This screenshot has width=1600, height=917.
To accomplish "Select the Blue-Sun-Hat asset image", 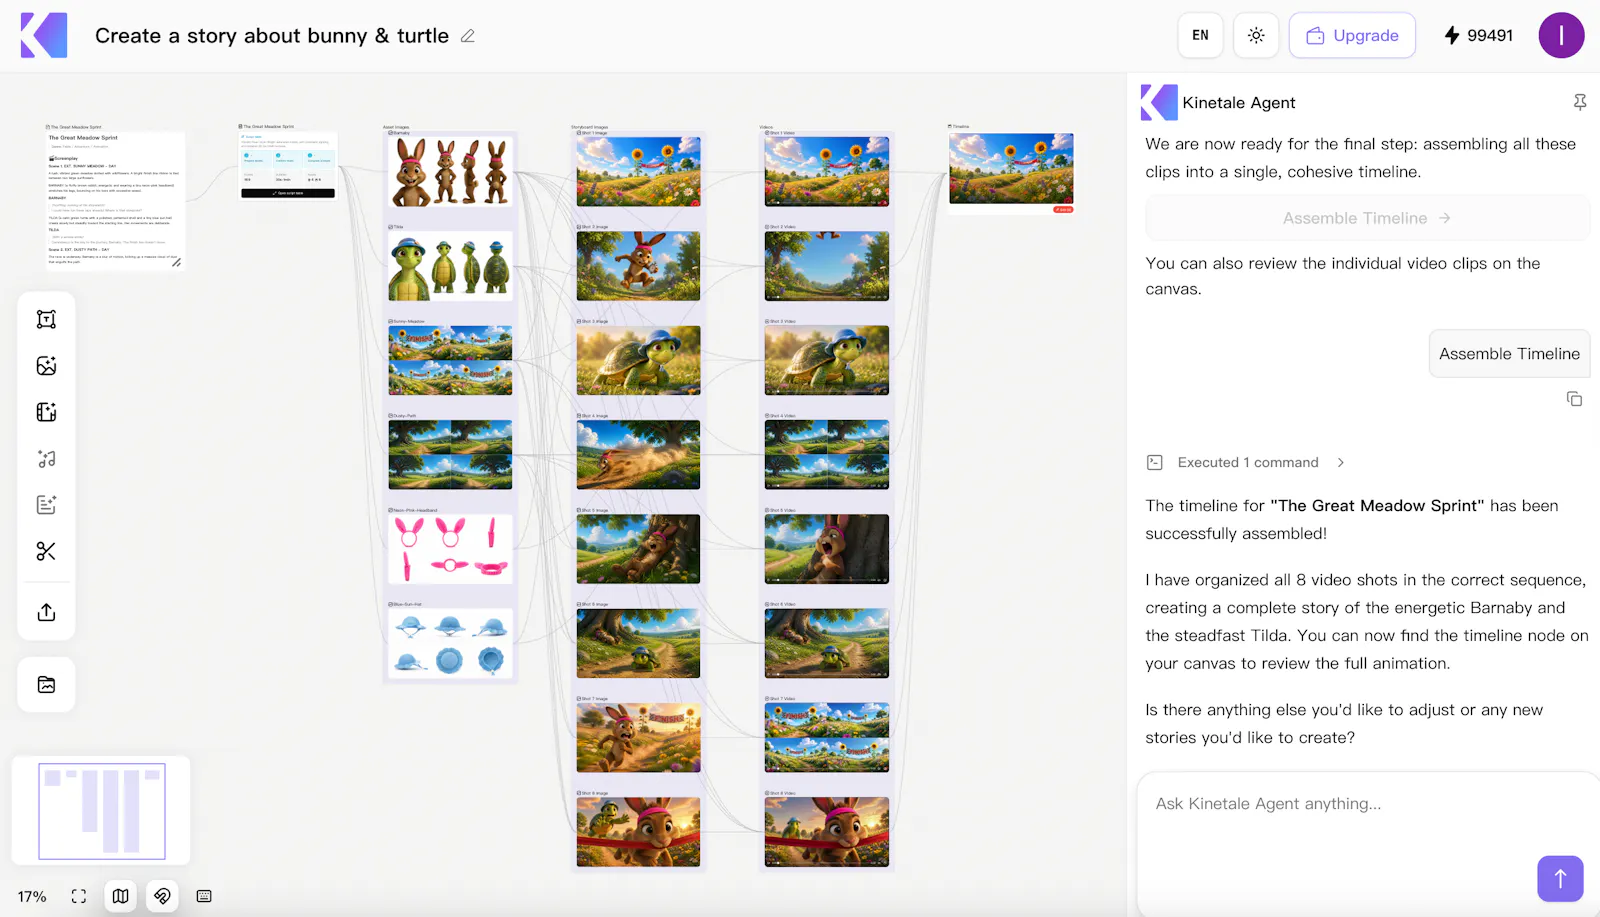I will [x=450, y=643].
